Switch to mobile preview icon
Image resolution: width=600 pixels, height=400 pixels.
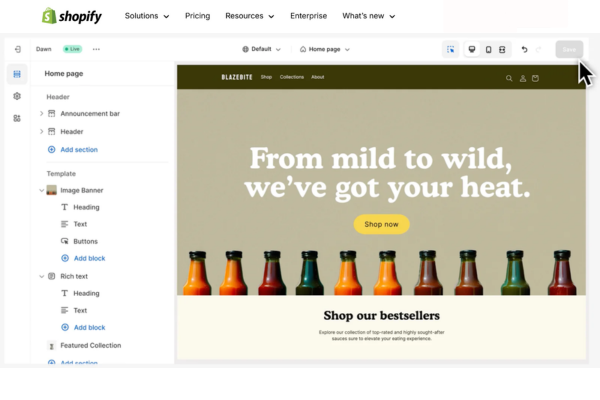[x=488, y=49]
